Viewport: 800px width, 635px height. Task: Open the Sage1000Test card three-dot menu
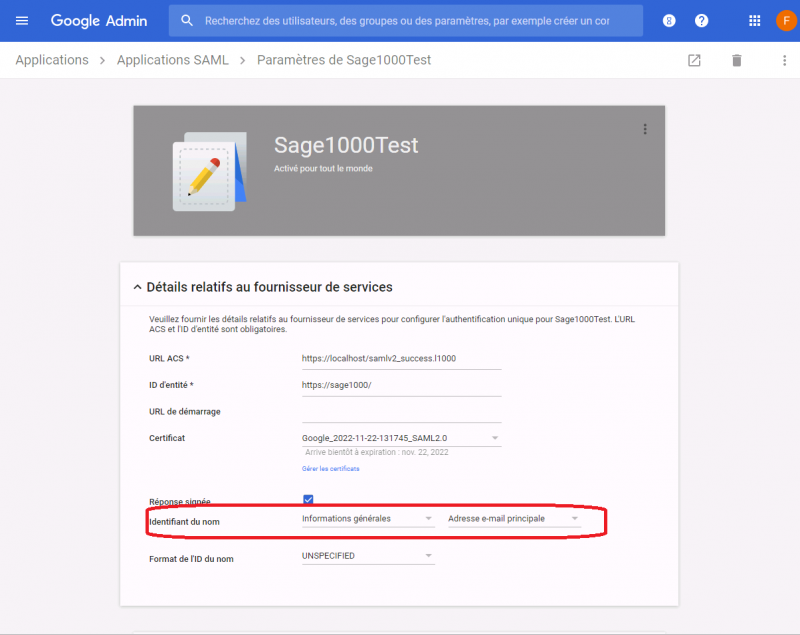645,129
